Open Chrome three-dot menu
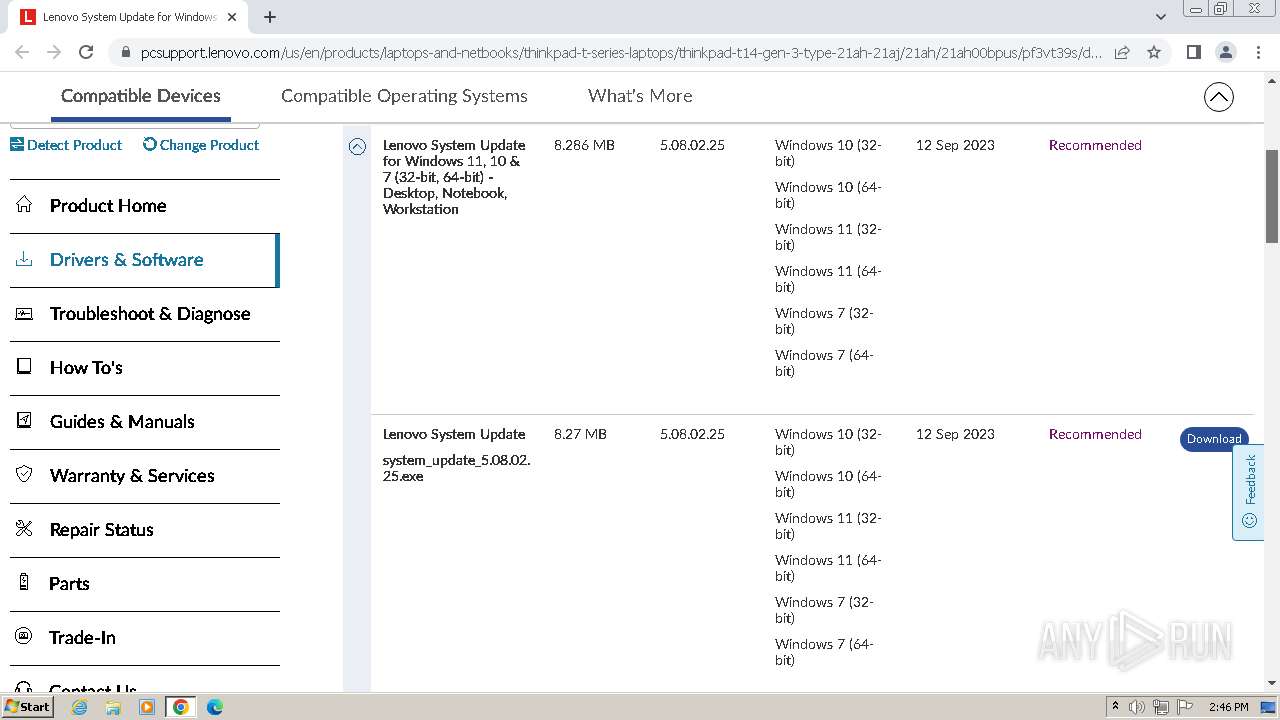The height and width of the screenshot is (720, 1280). click(1258, 52)
